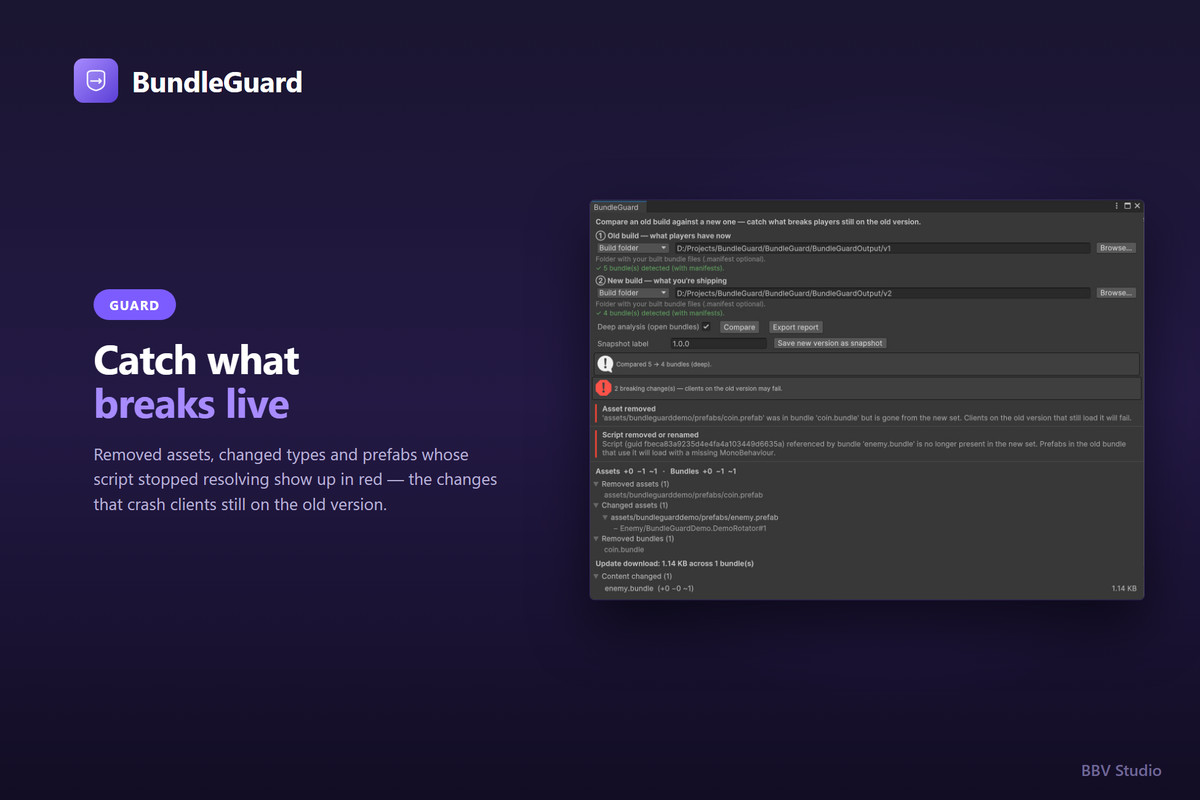
Task: Select the BundleGuard window tab
Action: coord(616,207)
